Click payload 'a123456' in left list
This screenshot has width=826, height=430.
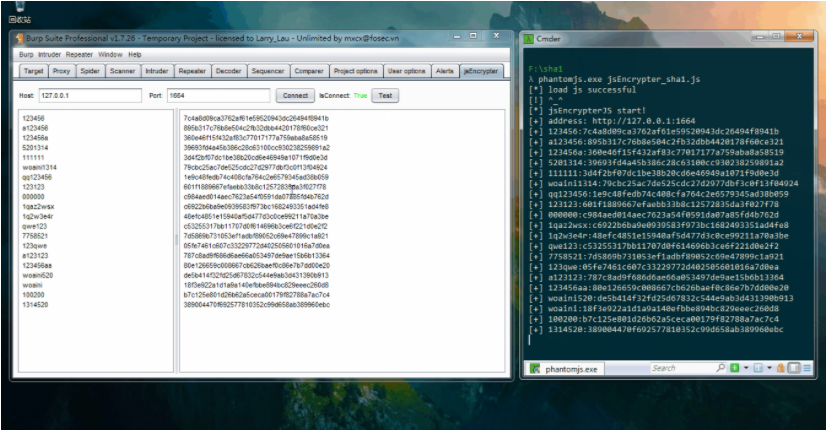pyautogui.click(x=35, y=128)
